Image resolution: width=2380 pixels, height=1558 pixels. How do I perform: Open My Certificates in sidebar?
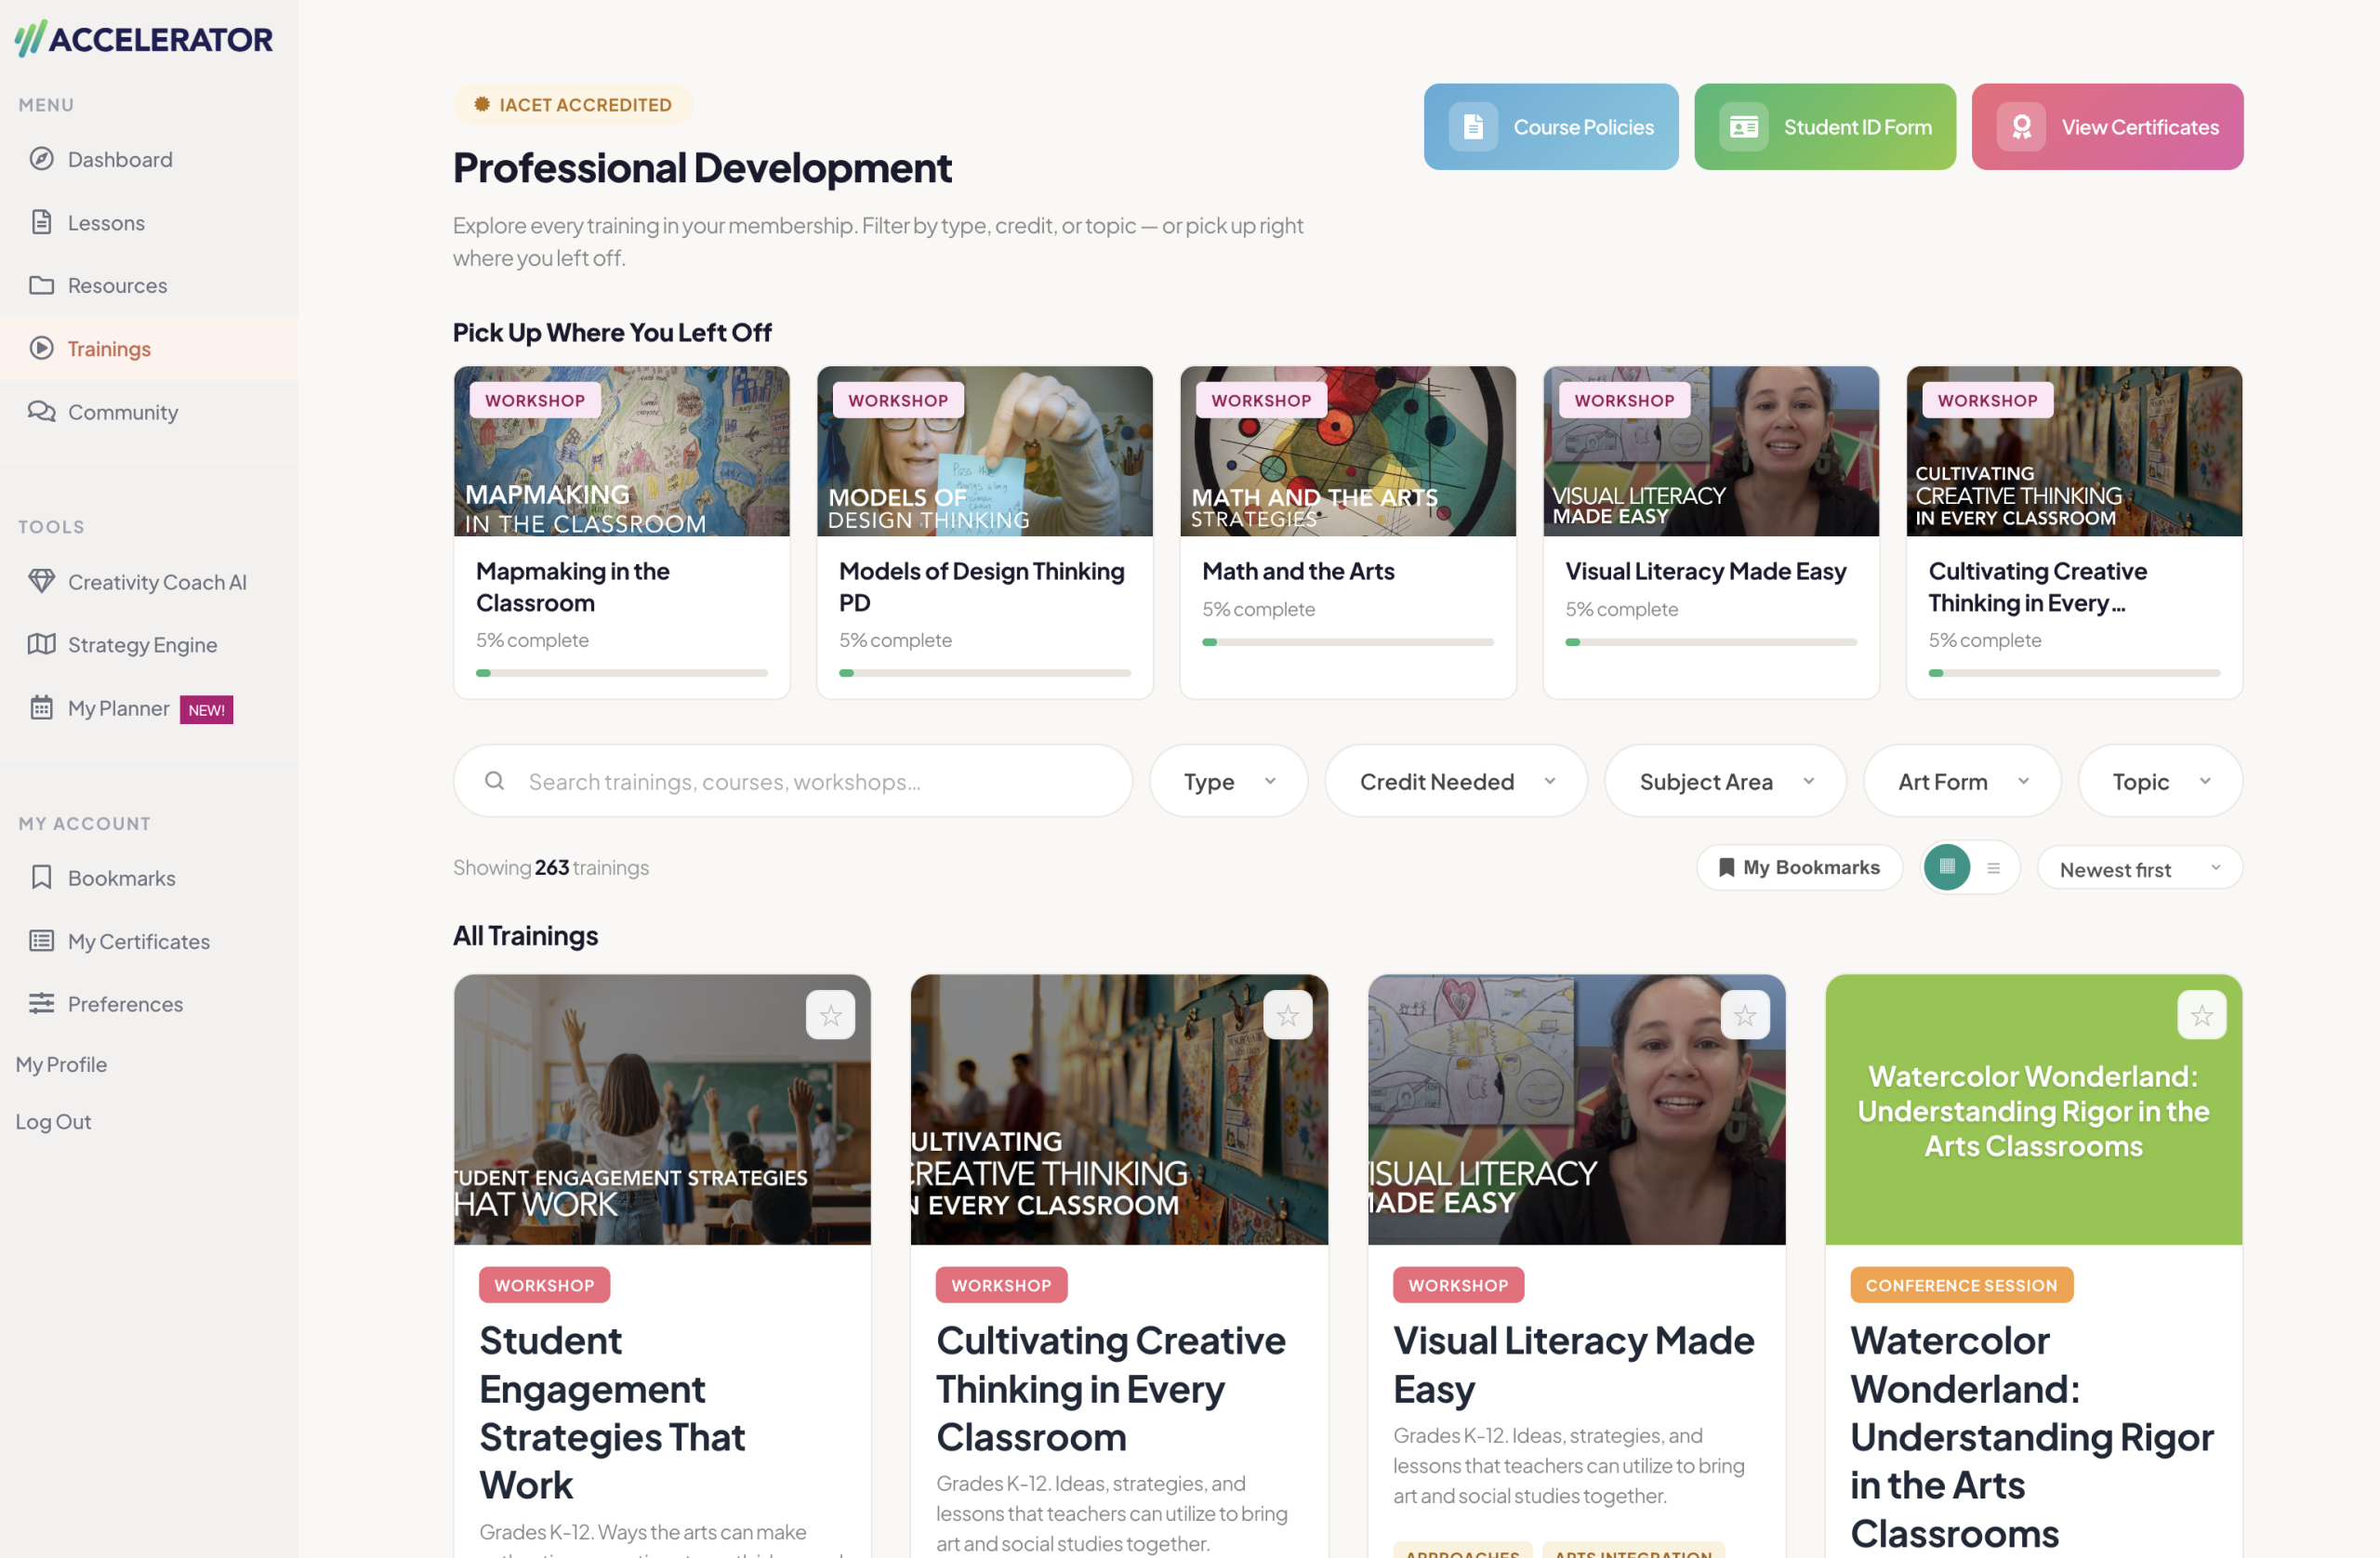pyautogui.click(x=148, y=940)
